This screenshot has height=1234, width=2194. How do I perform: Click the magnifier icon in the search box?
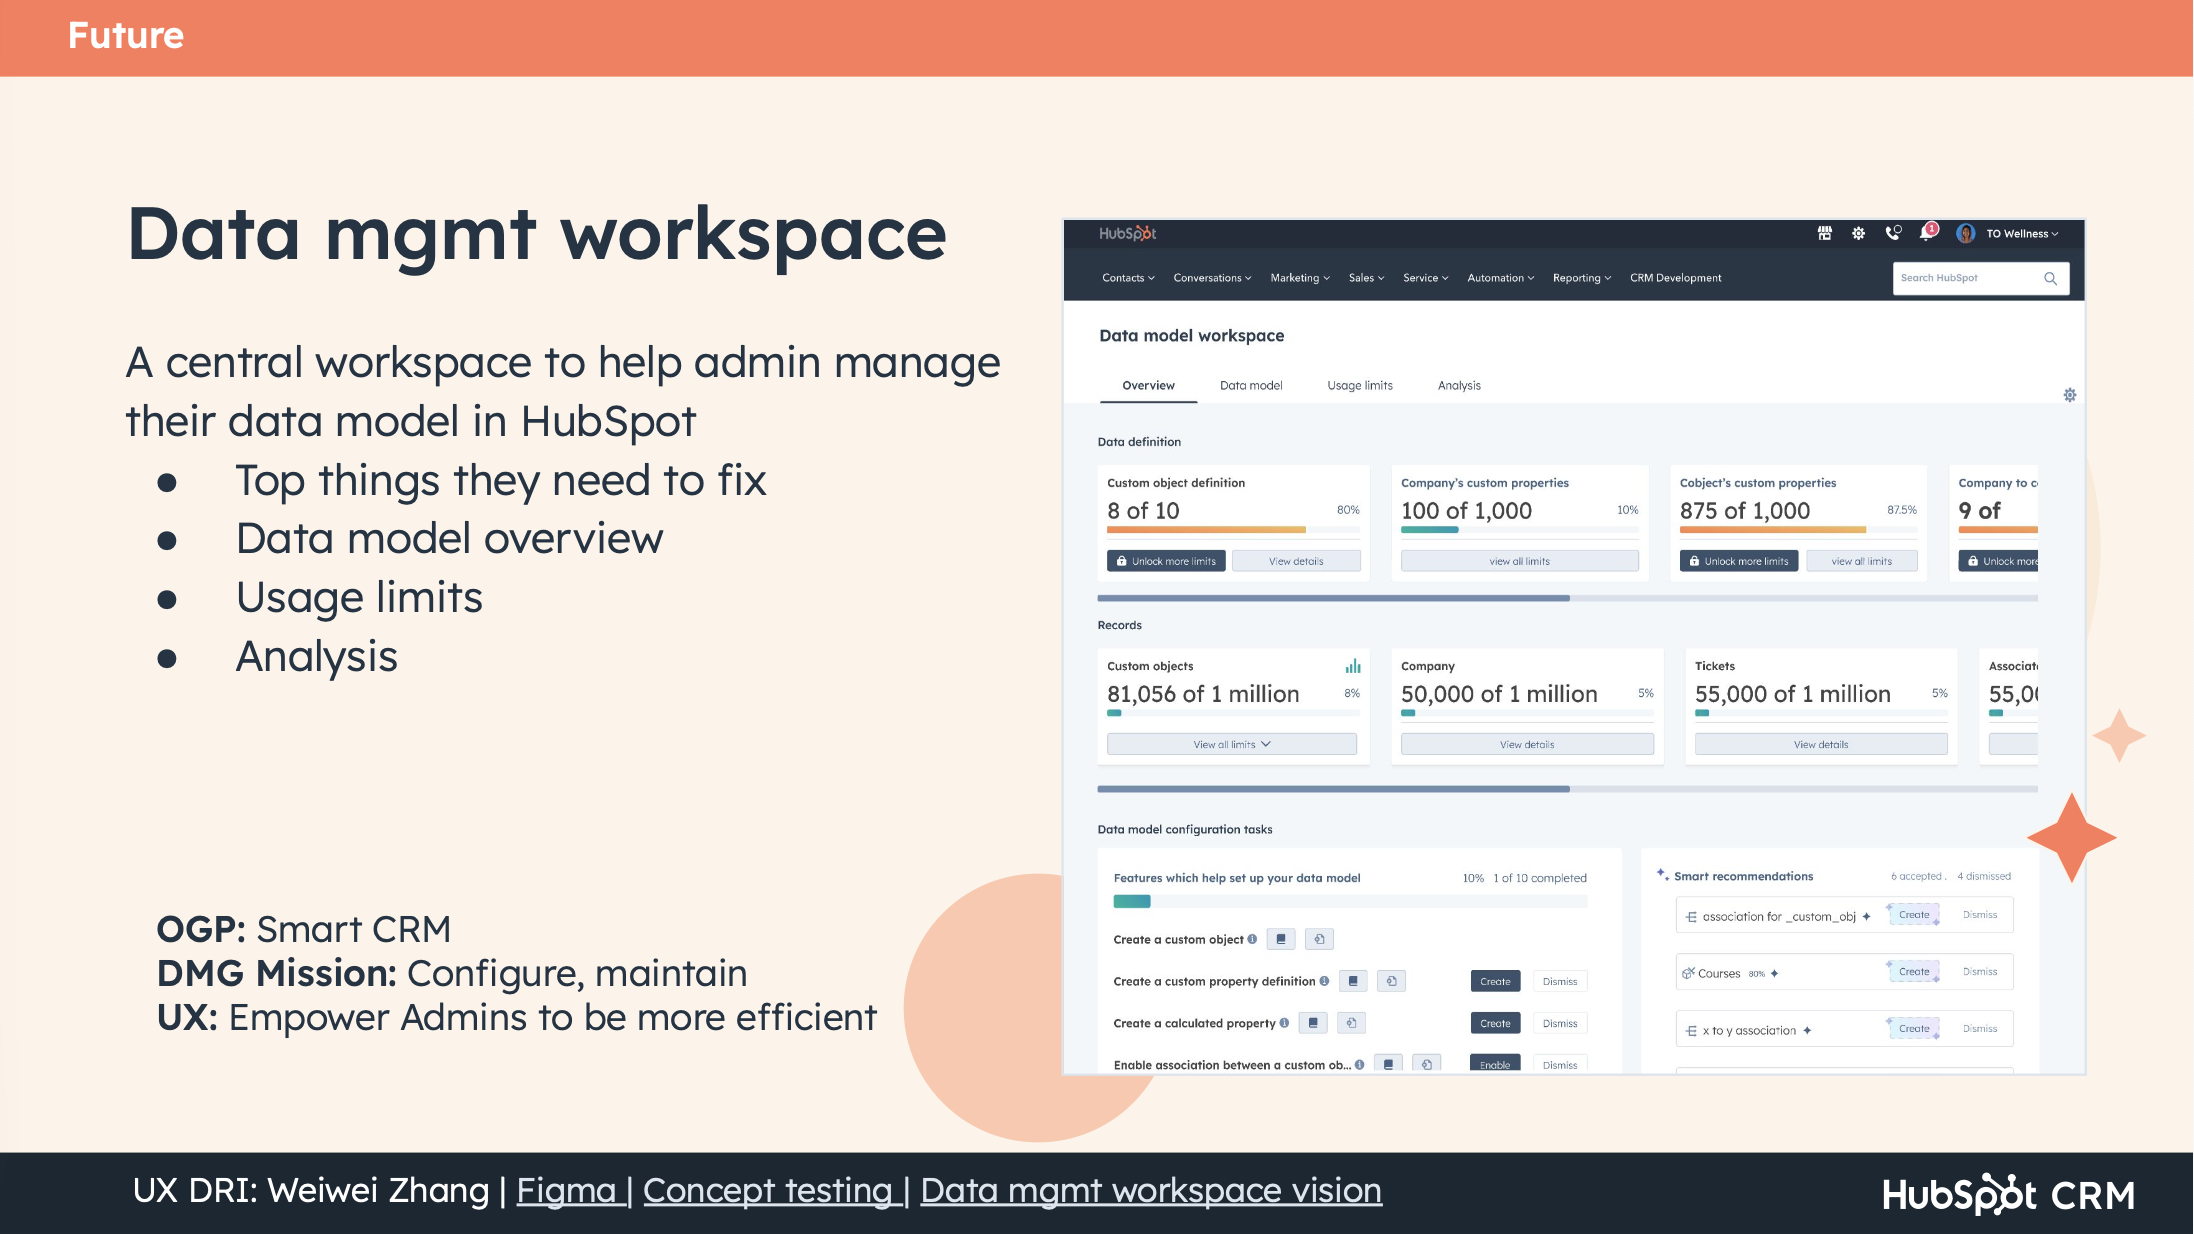click(x=2050, y=278)
